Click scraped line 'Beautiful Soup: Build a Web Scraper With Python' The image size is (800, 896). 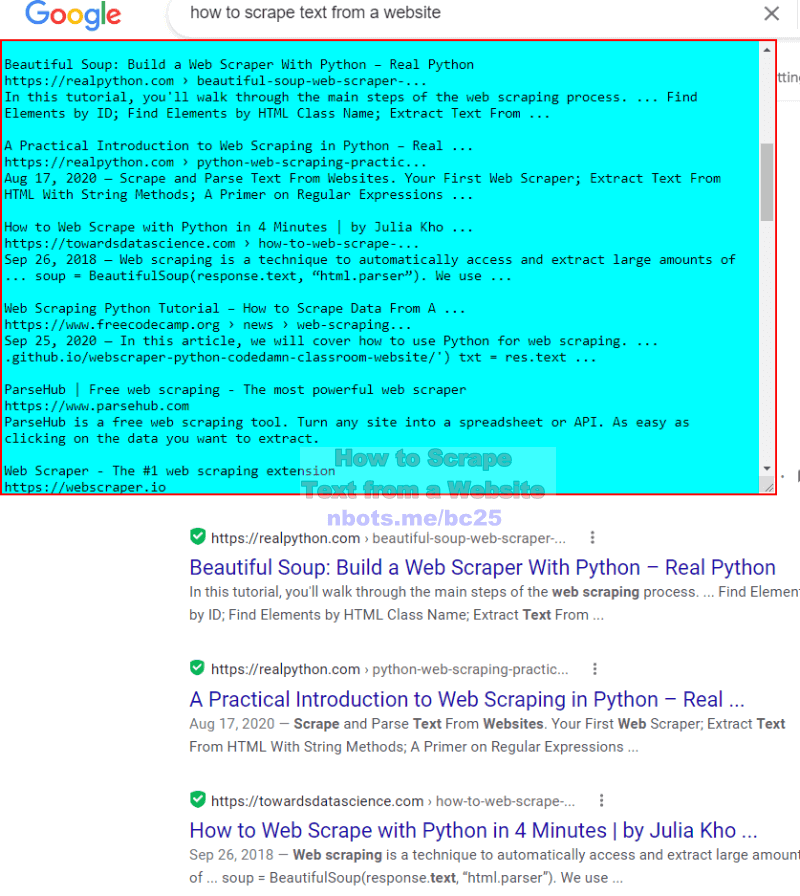coord(239,65)
